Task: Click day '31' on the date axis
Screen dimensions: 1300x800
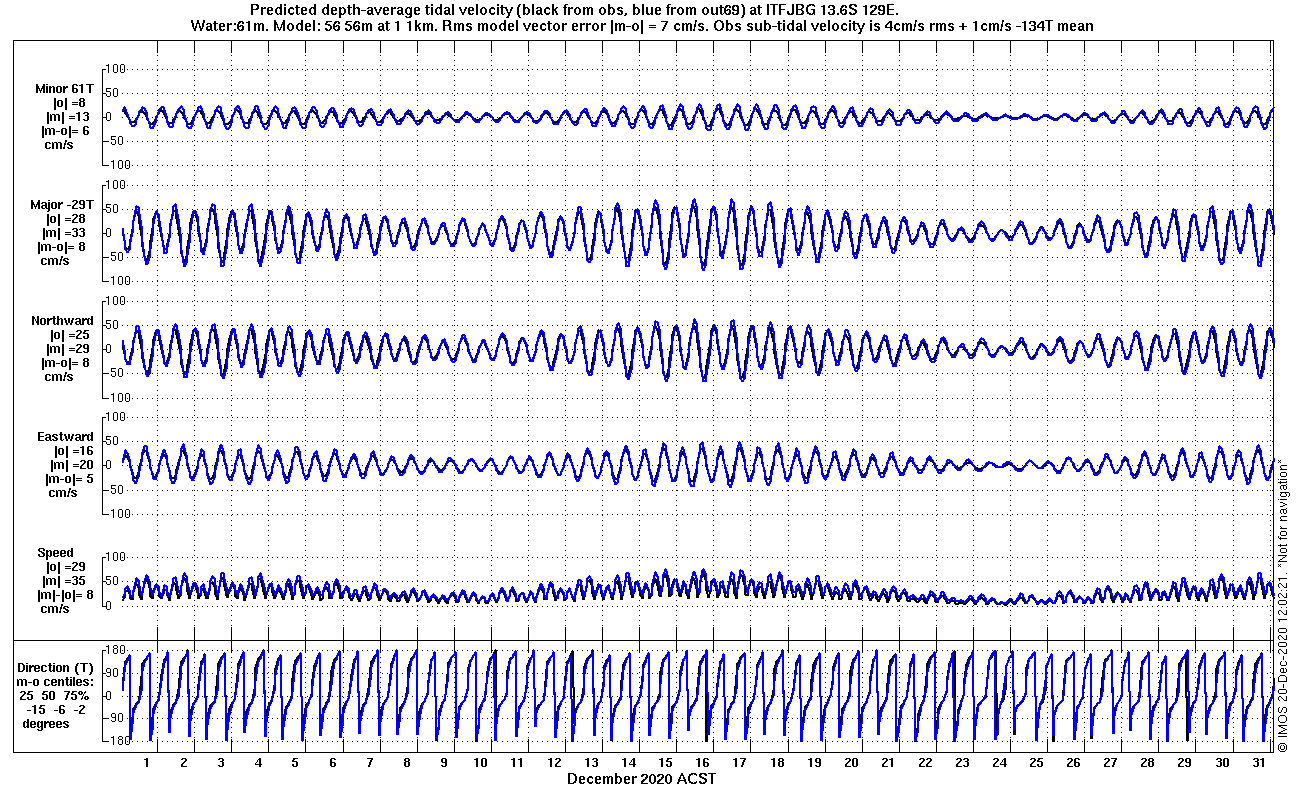Action: pos(1259,763)
